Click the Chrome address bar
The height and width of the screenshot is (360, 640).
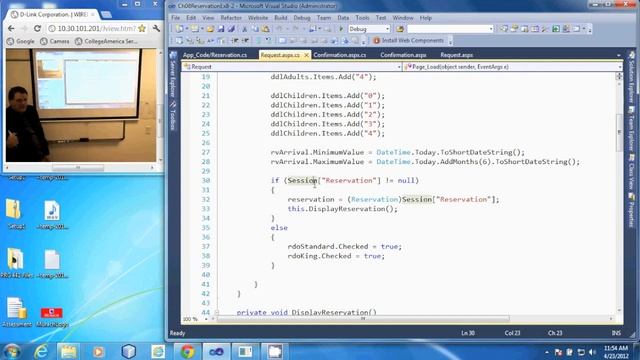coord(97,29)
